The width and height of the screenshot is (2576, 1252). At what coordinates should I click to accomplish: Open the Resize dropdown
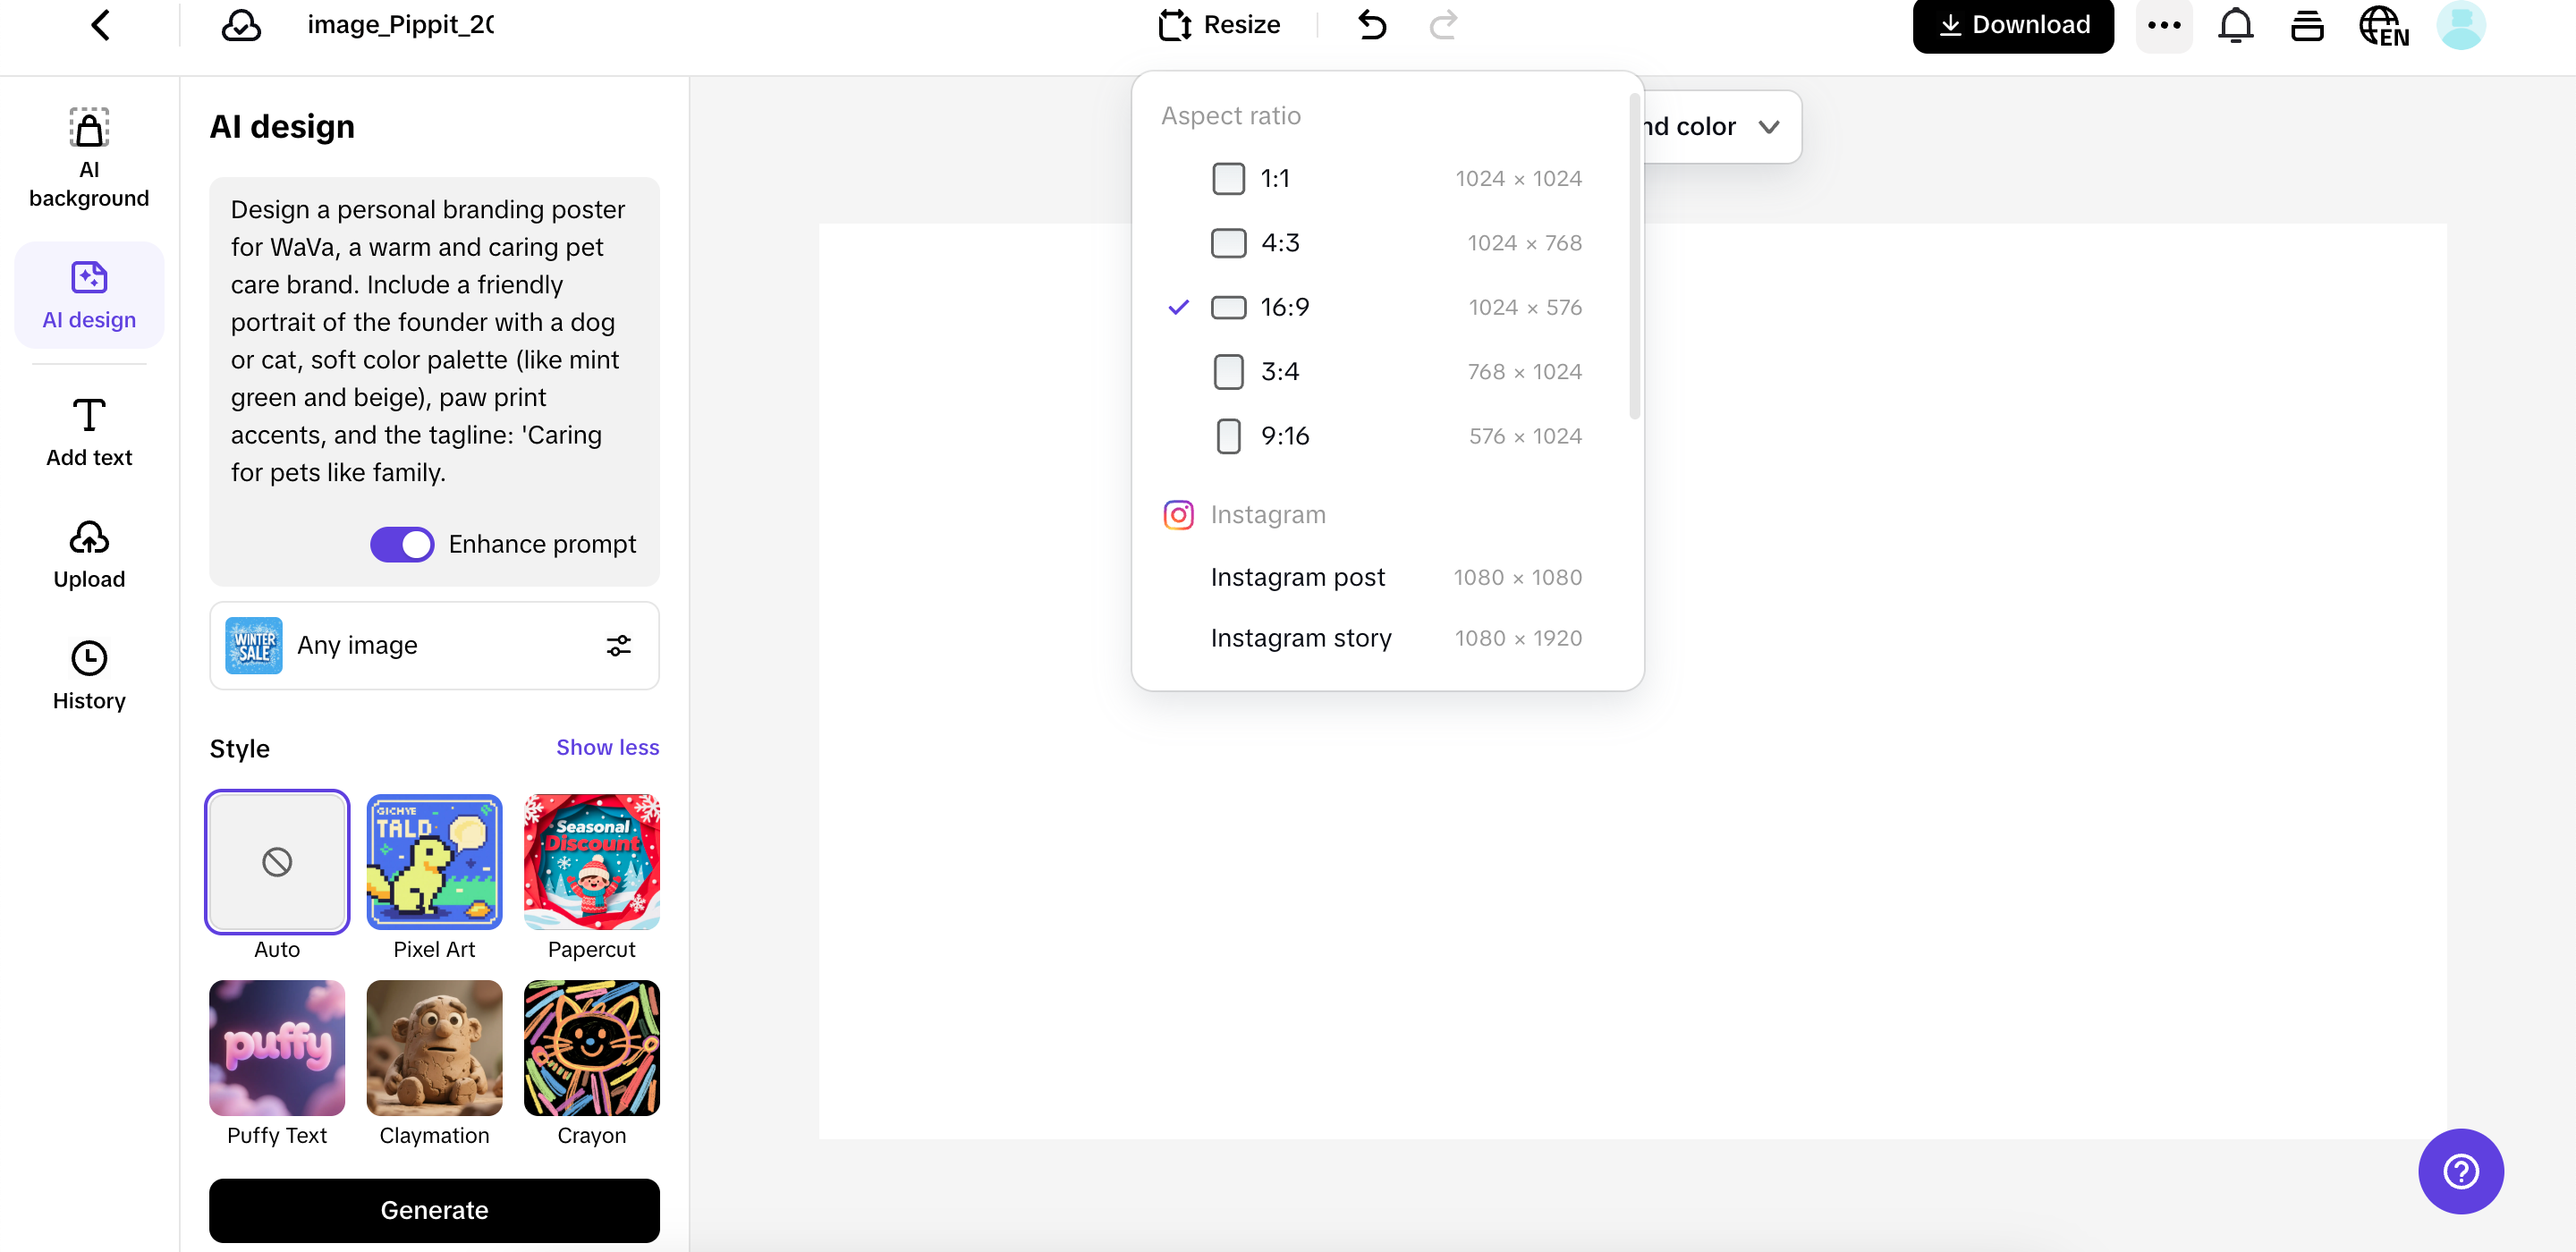tap(1219, 25)
